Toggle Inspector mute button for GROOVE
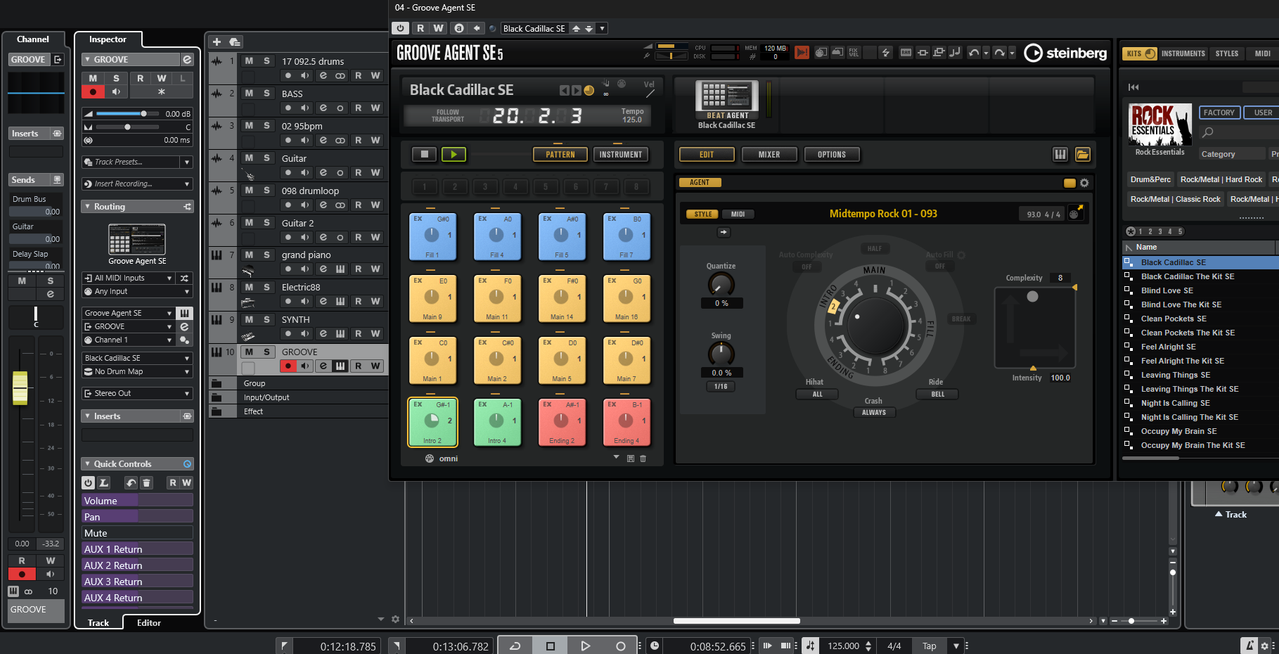This screenshot has width=1279, height=654. pos(93,78)
